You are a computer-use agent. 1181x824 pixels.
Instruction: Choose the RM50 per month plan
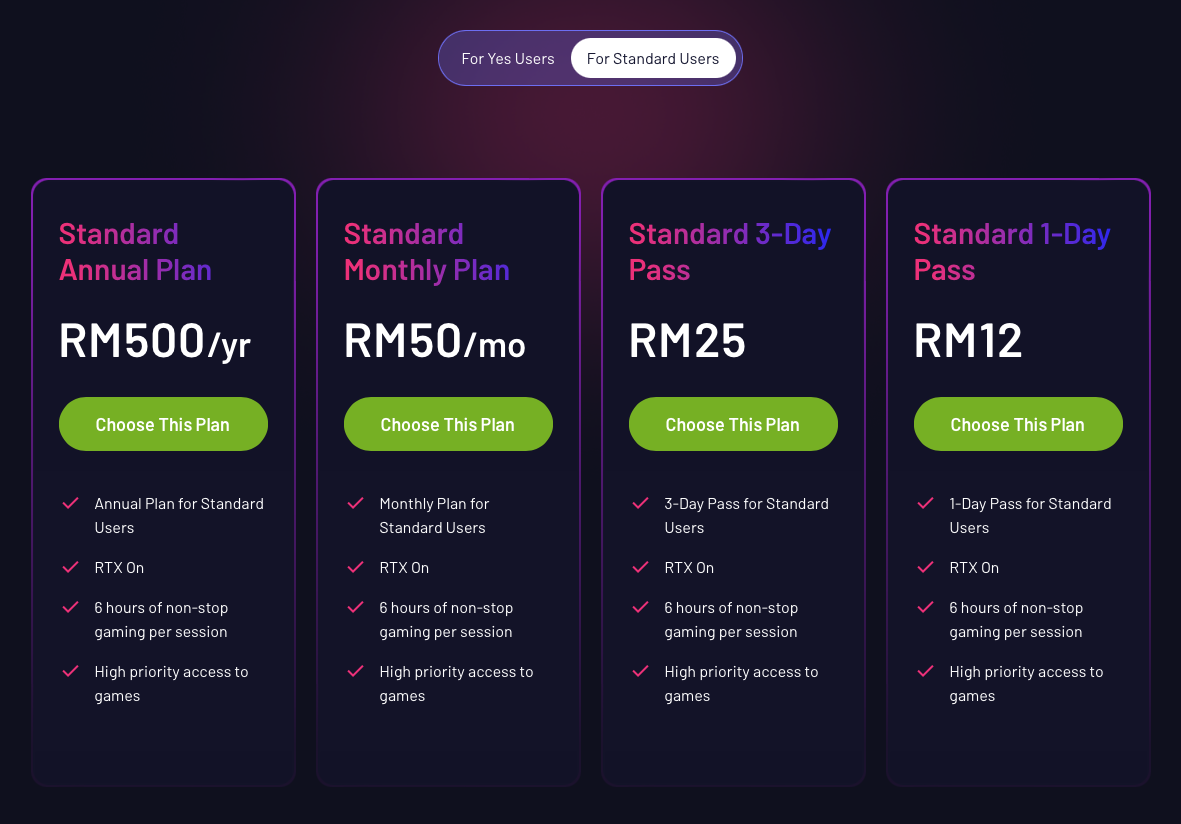click(x=448, y=424)
